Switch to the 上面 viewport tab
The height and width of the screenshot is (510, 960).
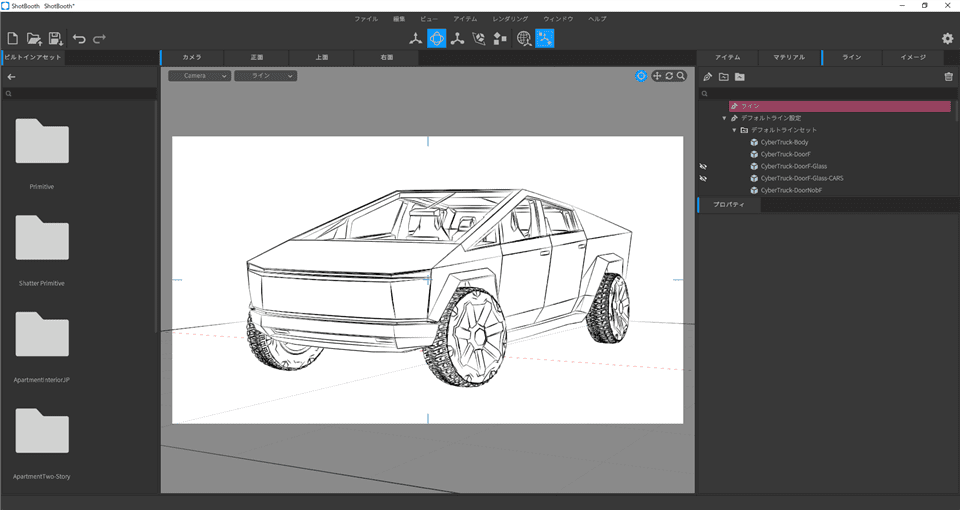pos(321,58)
